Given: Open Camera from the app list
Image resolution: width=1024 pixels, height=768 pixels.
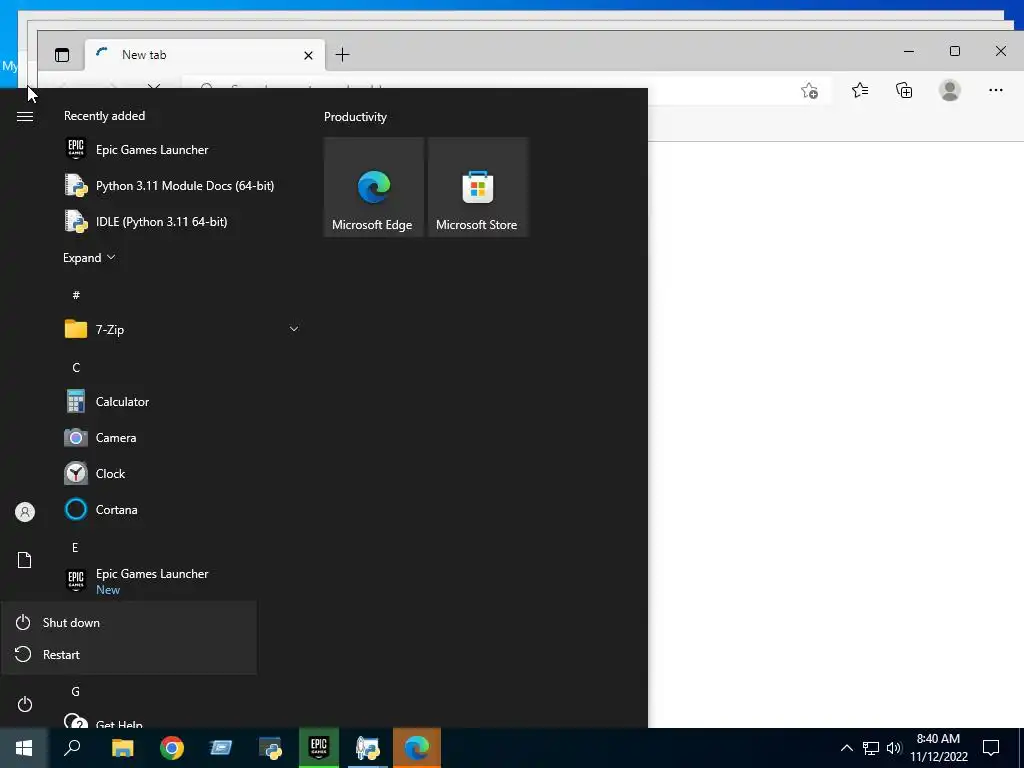Looking at the screenshot, I should click(182, 438).
